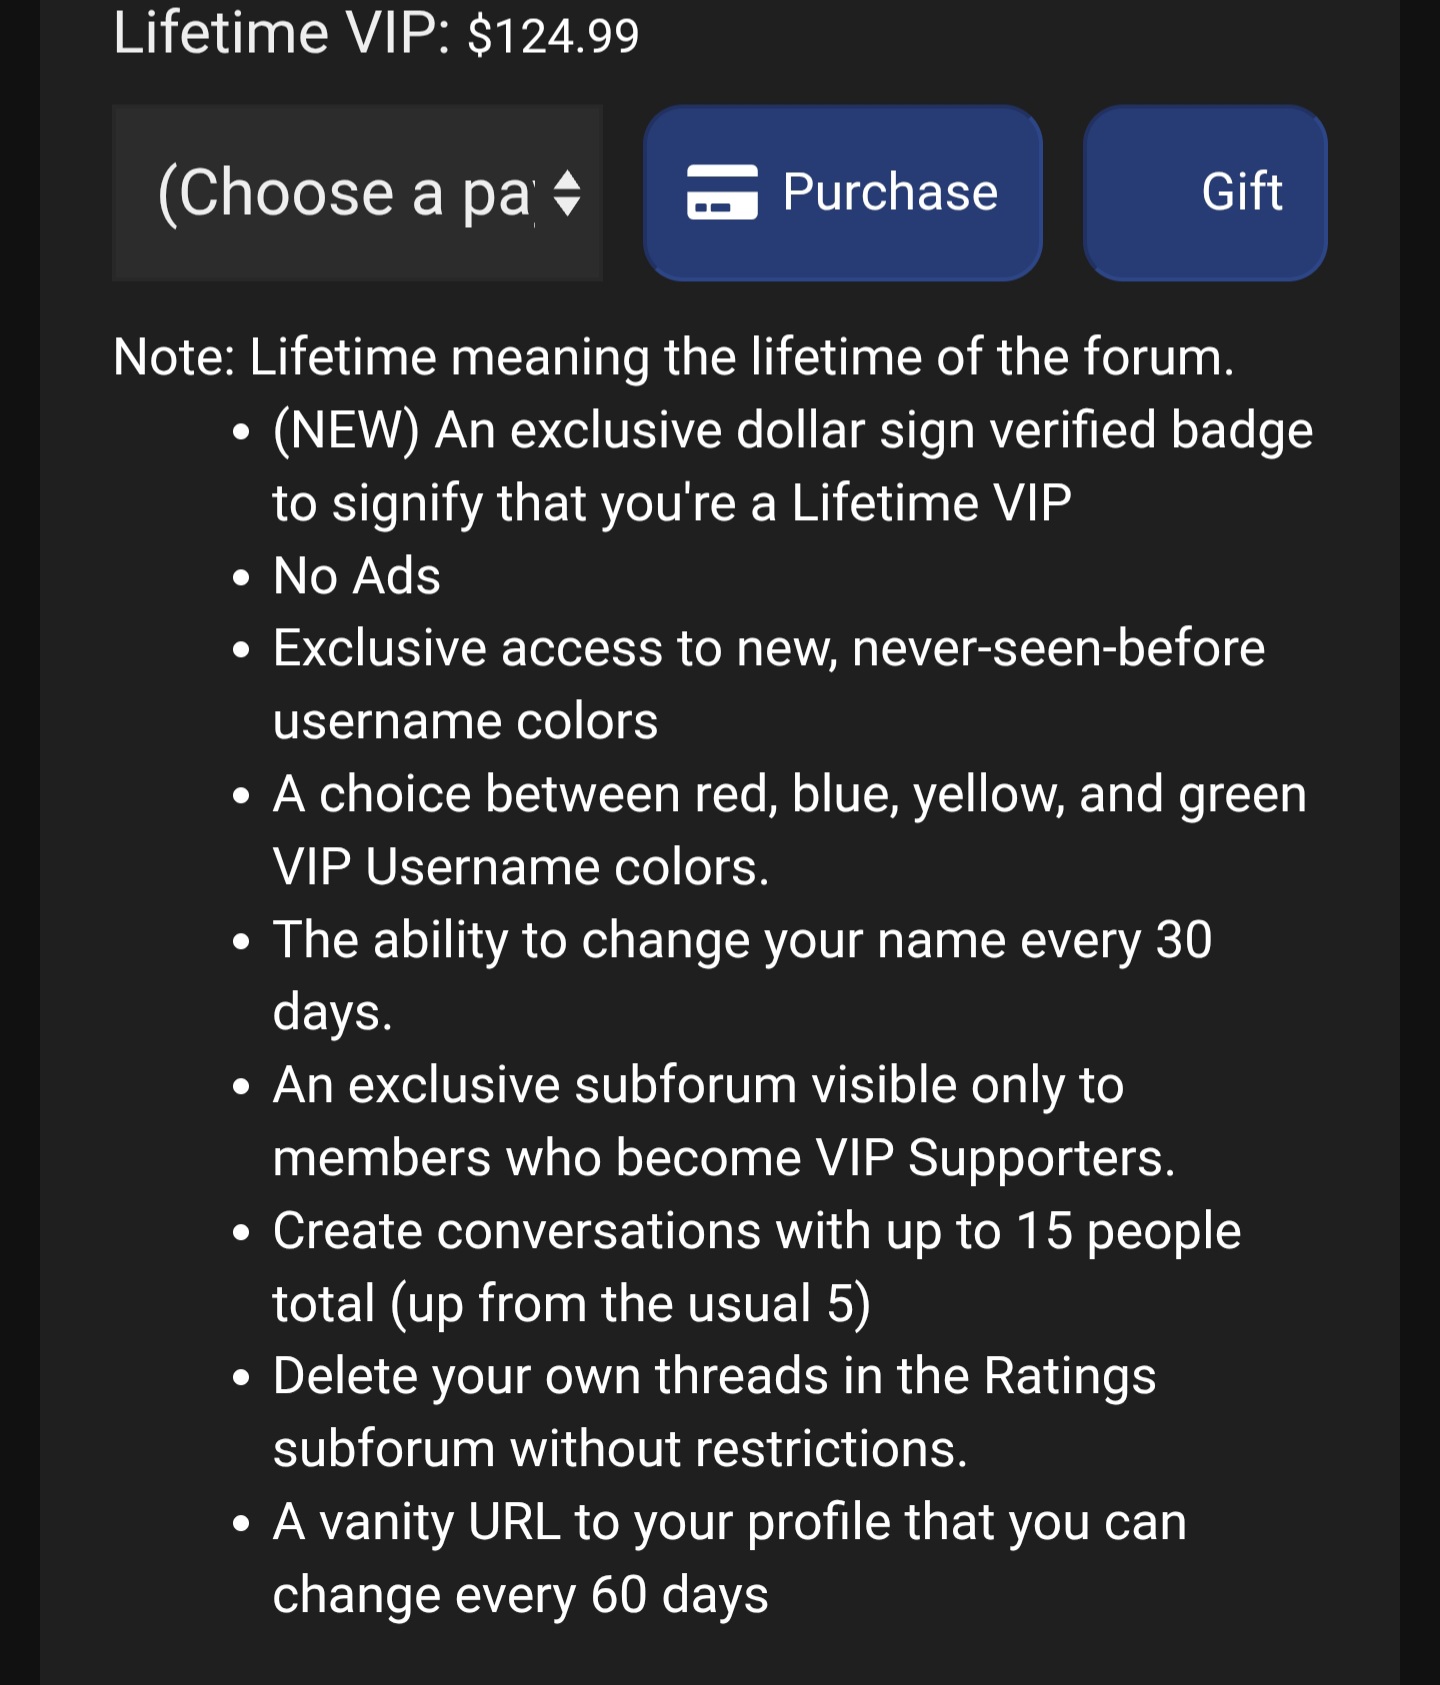Select the never-seen-before username colors perk

[x=768, y=684]
